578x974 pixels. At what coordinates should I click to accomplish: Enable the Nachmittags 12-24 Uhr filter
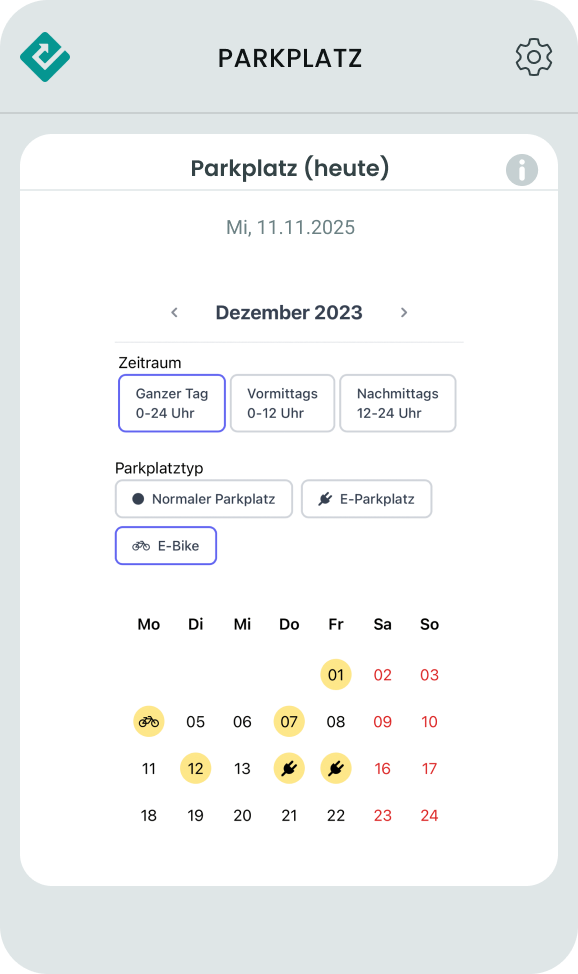[x=397, y=403]
